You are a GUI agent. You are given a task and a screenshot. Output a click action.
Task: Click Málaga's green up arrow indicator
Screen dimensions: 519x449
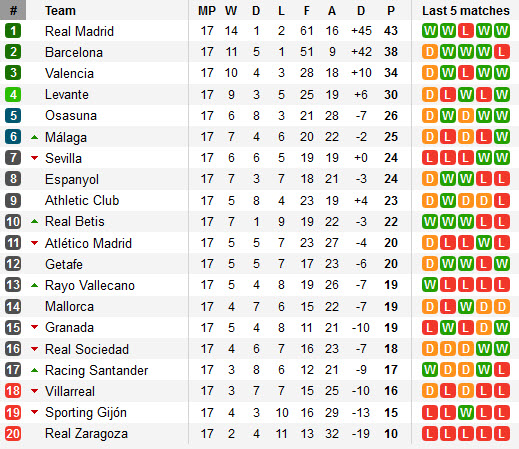tap(34, 137)
